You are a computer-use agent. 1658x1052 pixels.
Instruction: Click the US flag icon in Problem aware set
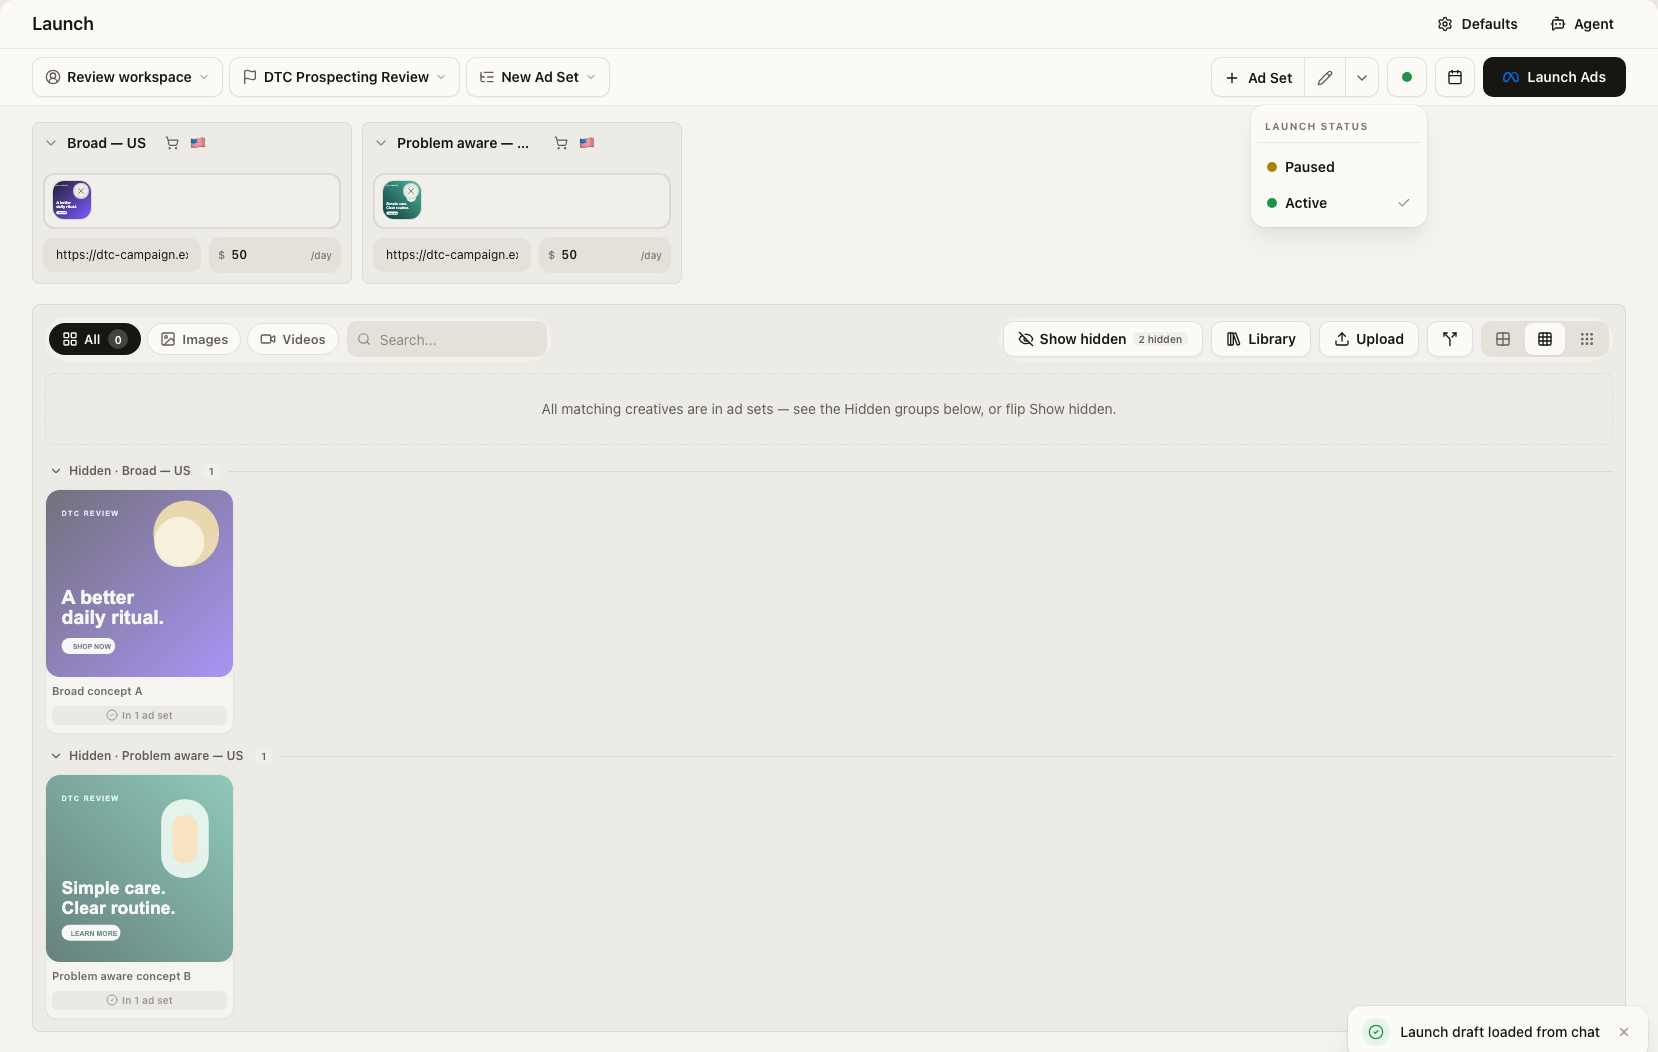point(587,143)
